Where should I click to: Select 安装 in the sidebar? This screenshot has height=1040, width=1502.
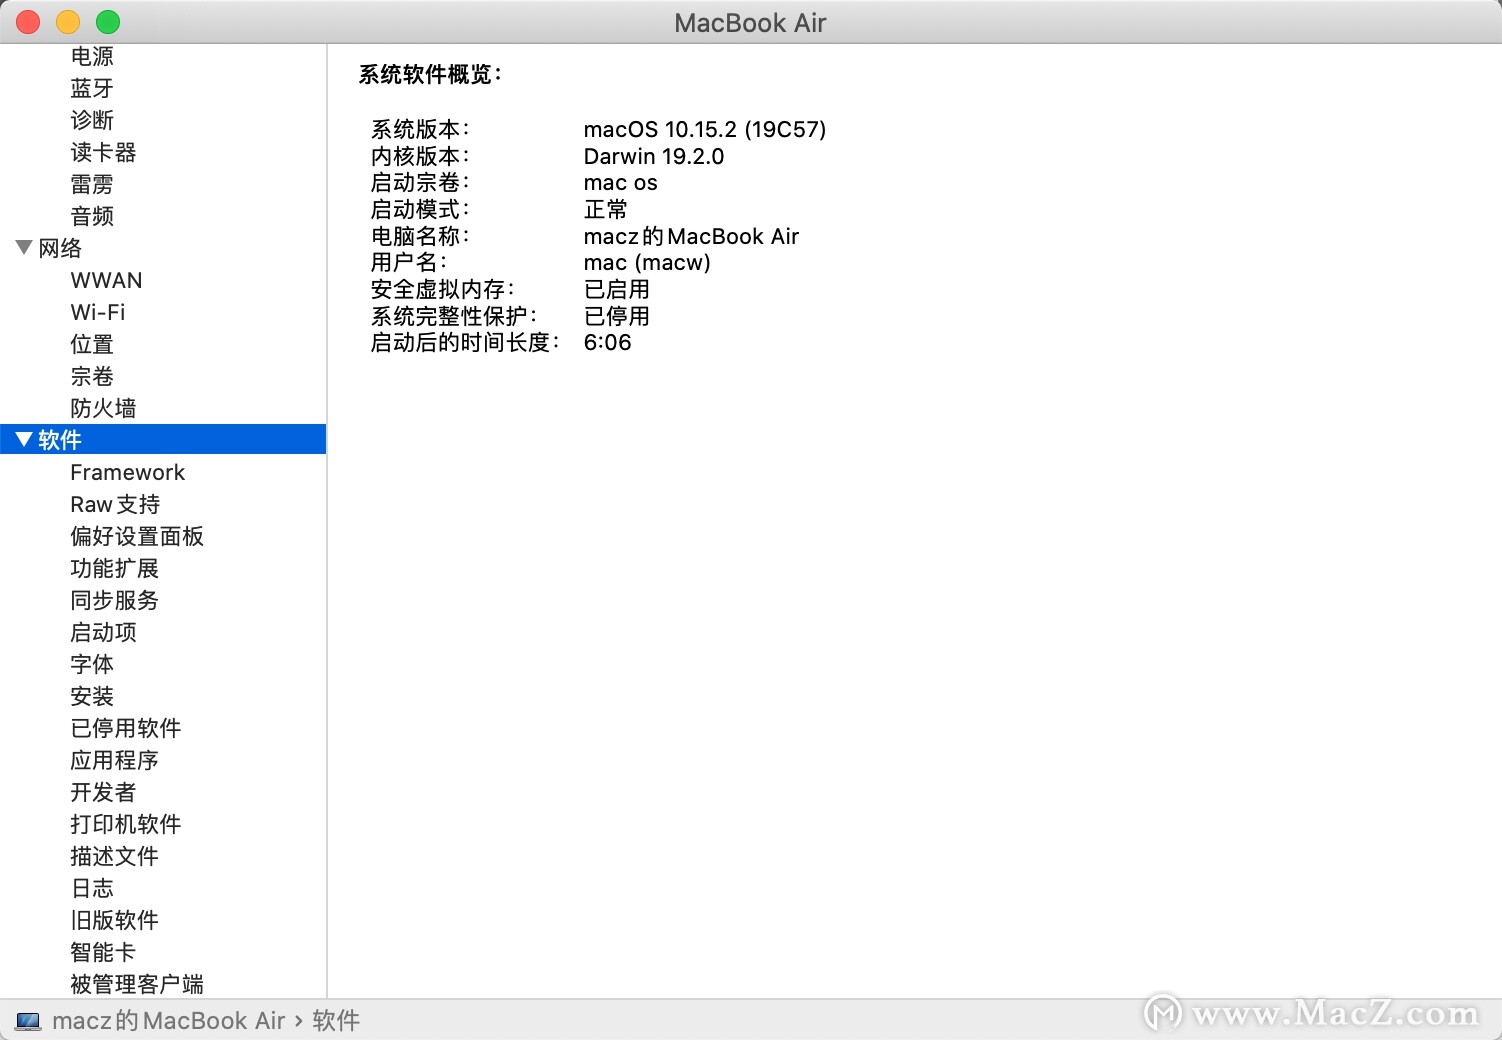point(92,696)
